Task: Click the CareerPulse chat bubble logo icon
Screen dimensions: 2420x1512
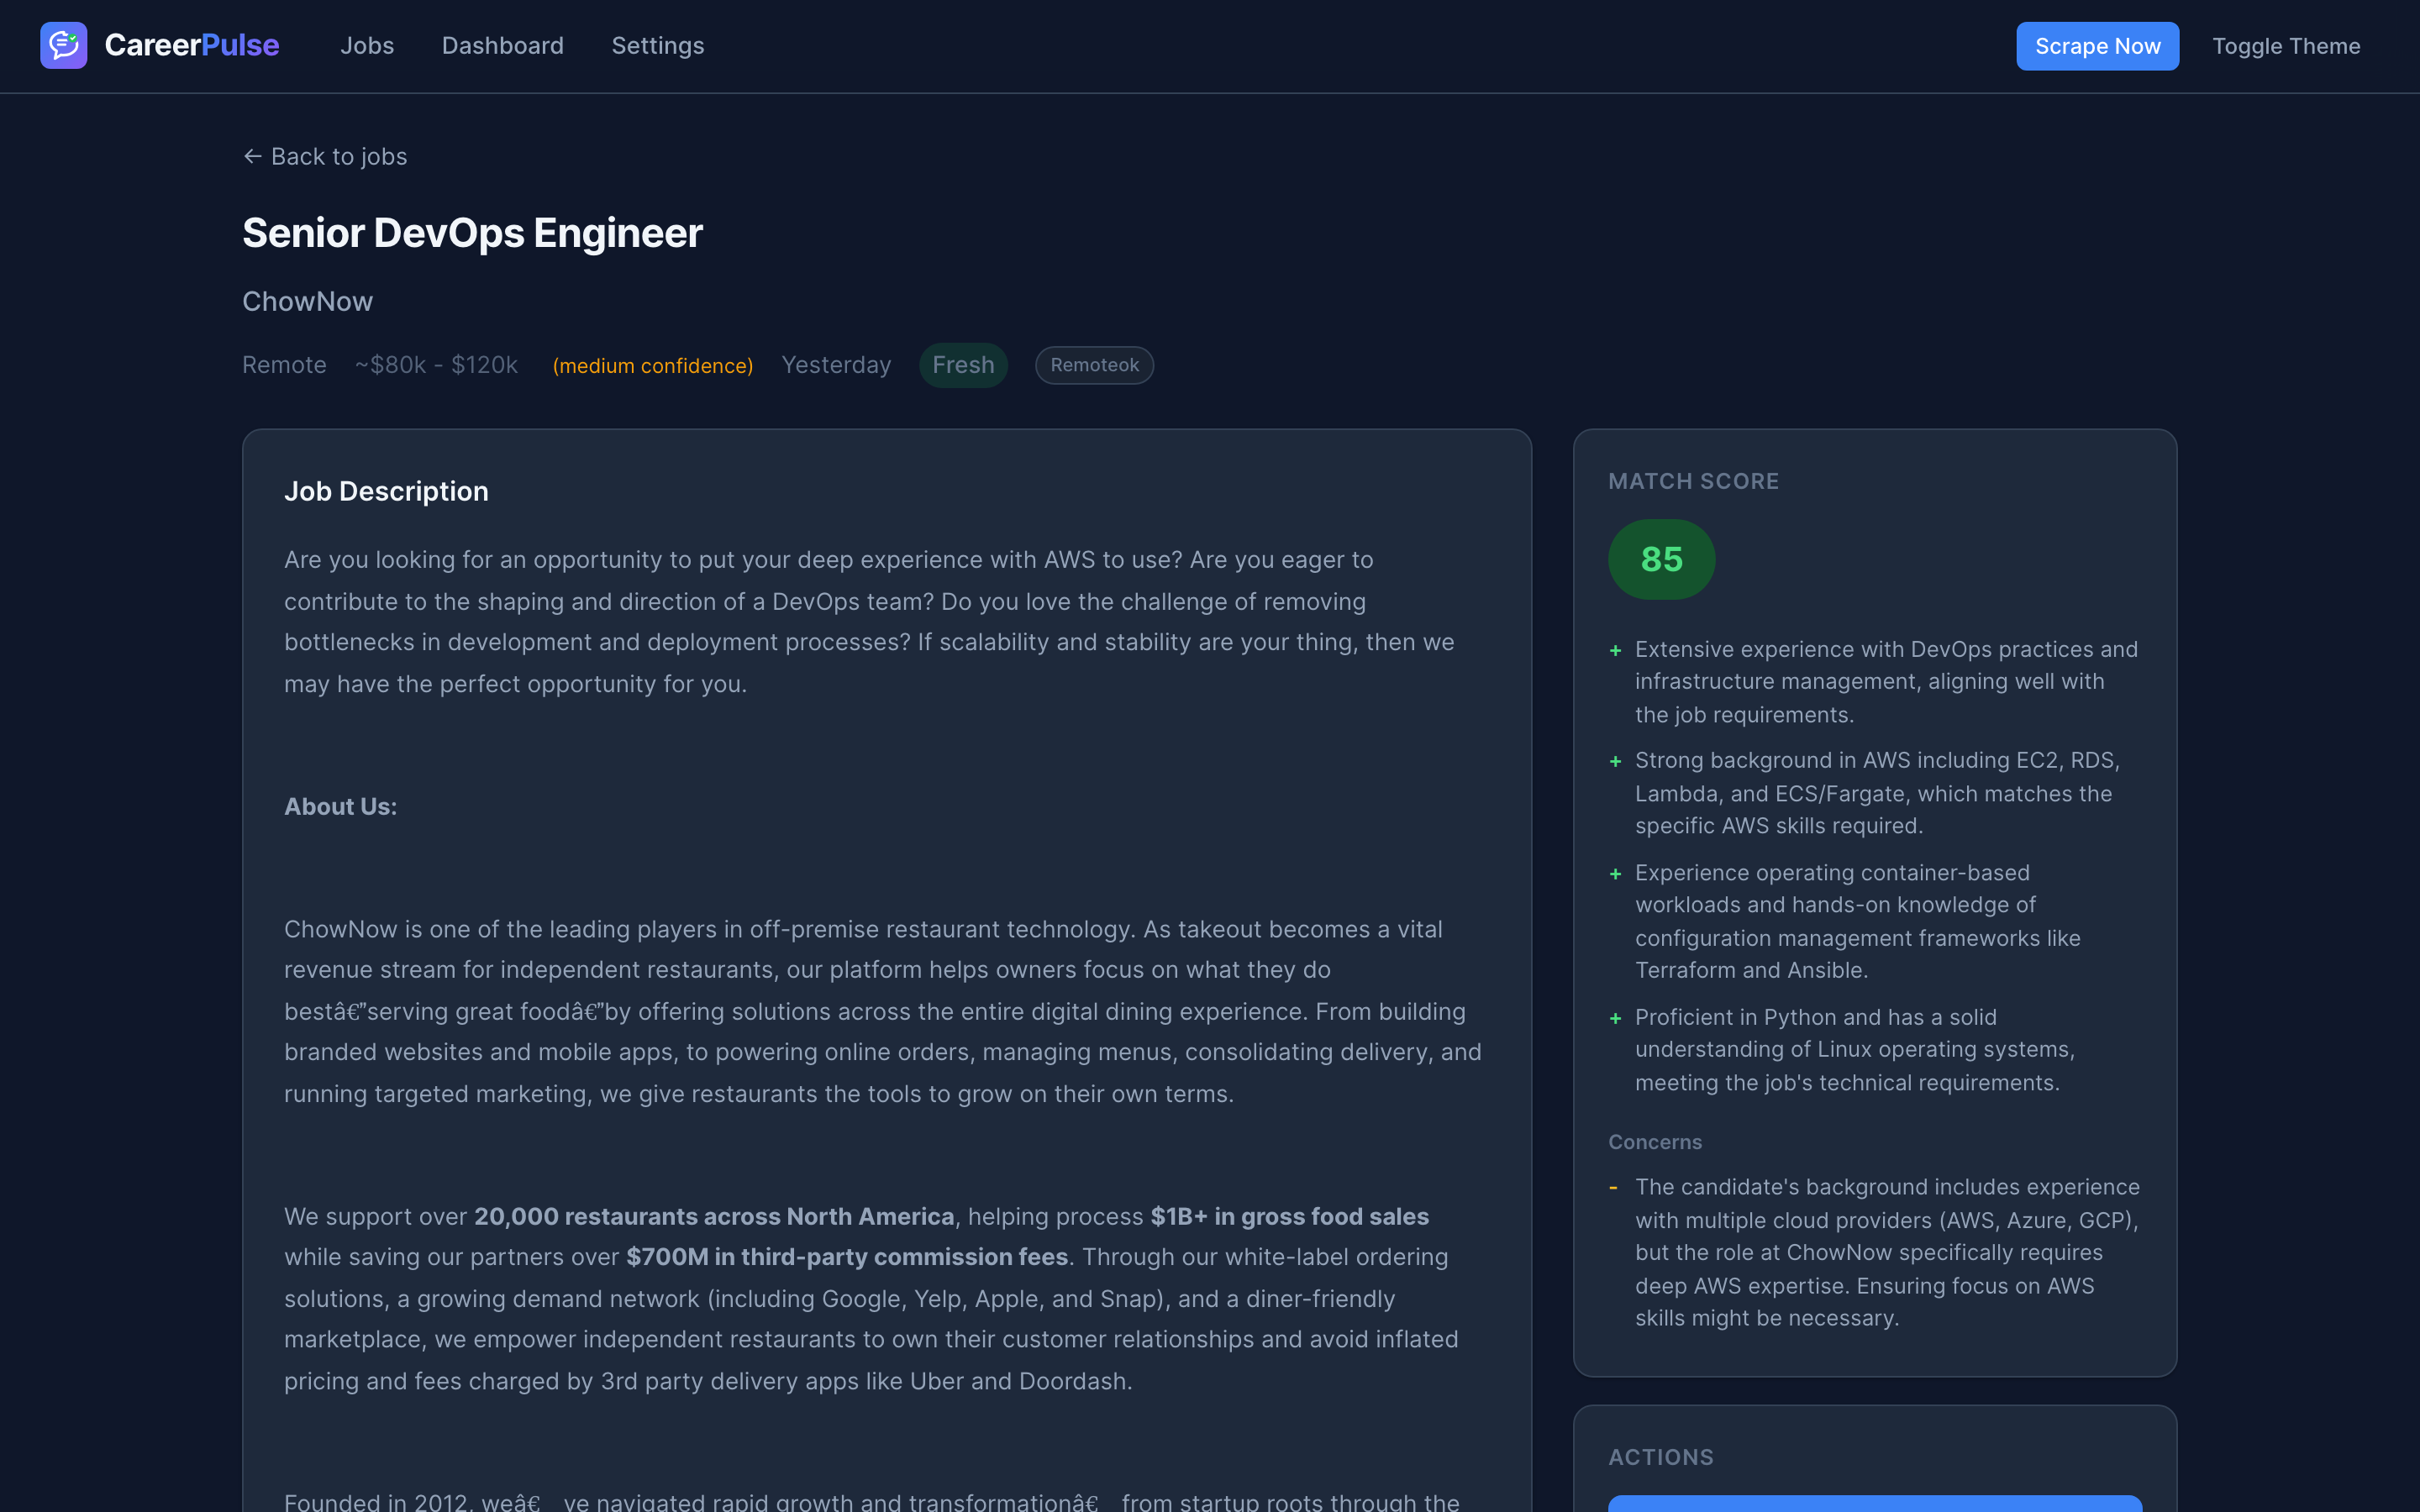Action: [63, 45]
